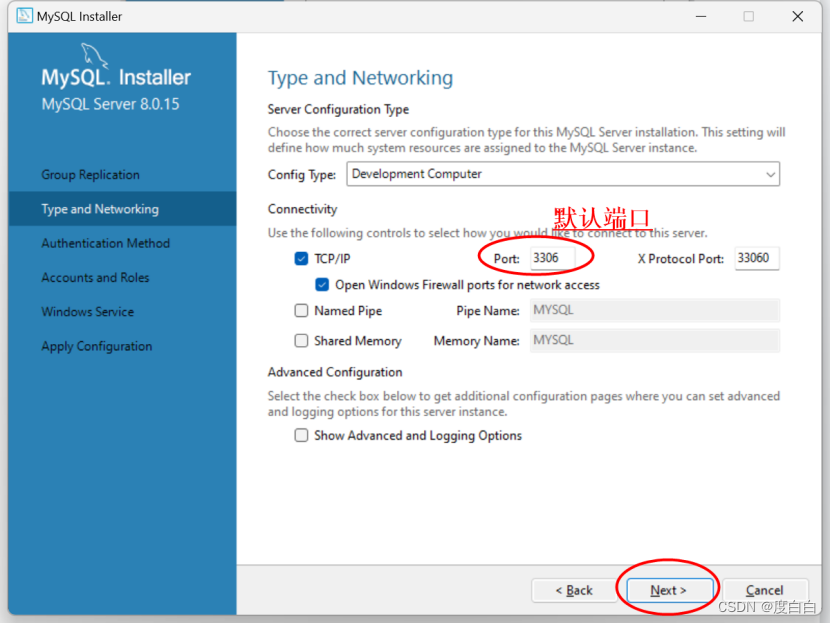Viewport: 831px width, 623px height.
Task: Click the Pipe Name field
Action: pos(655,310)
